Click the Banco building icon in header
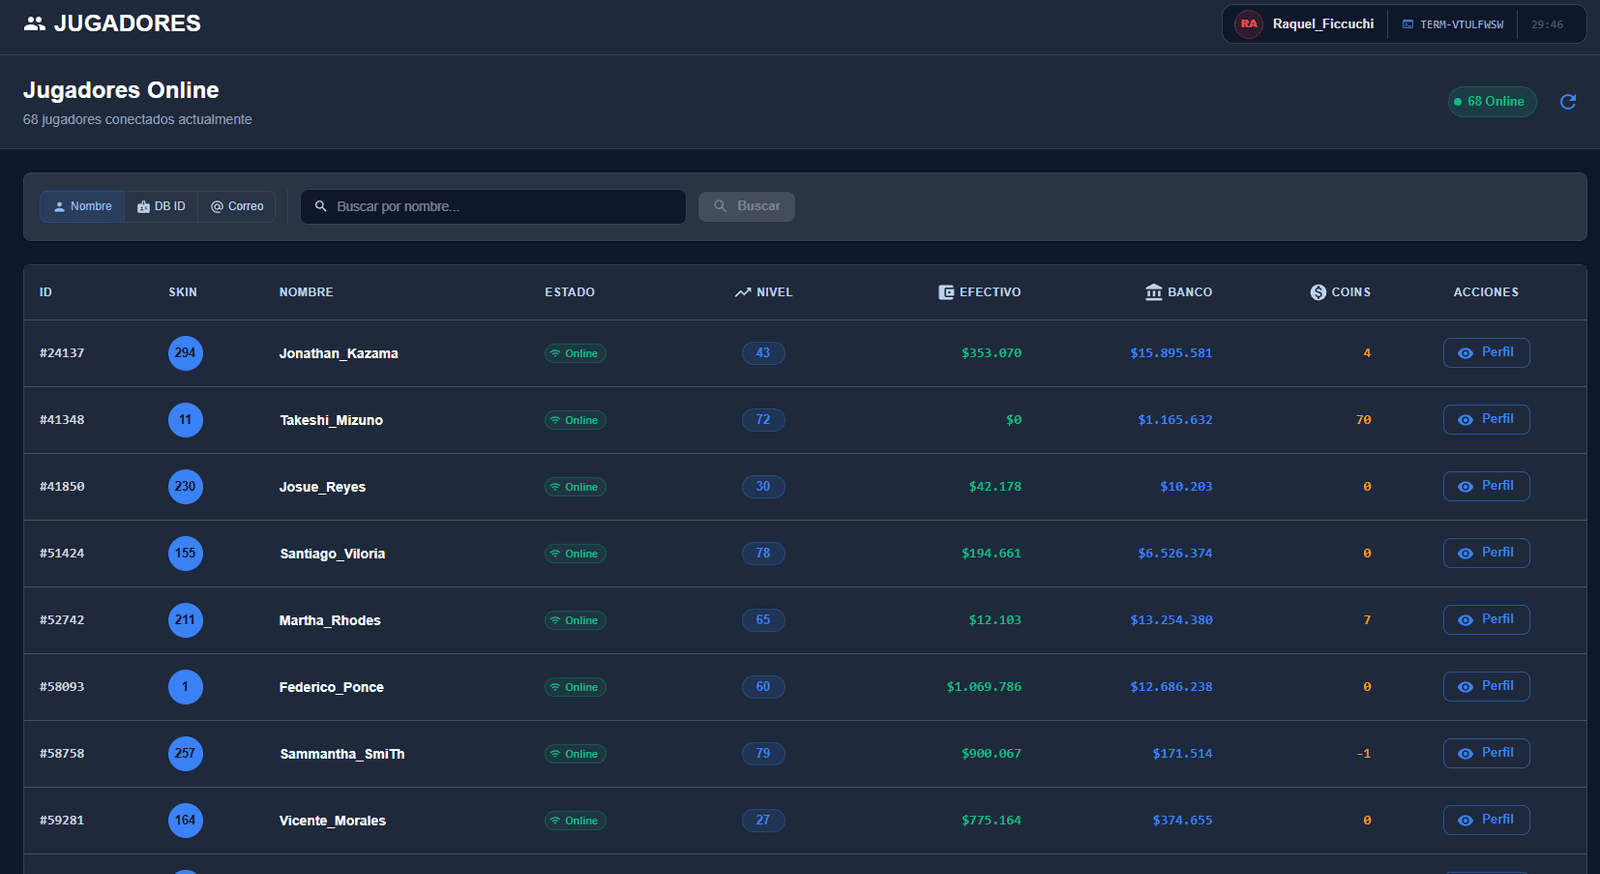Screen dimensions: 1600x874 1154,292
